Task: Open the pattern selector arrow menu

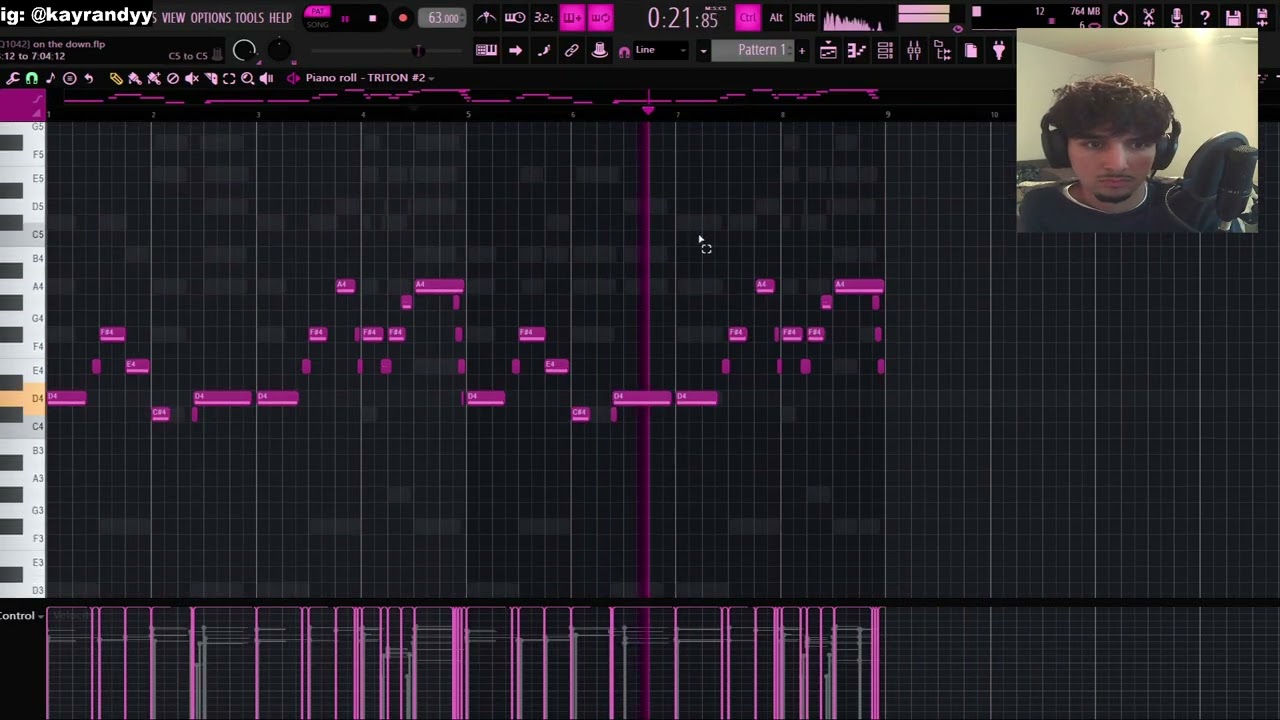Action: tap(703, 50)
